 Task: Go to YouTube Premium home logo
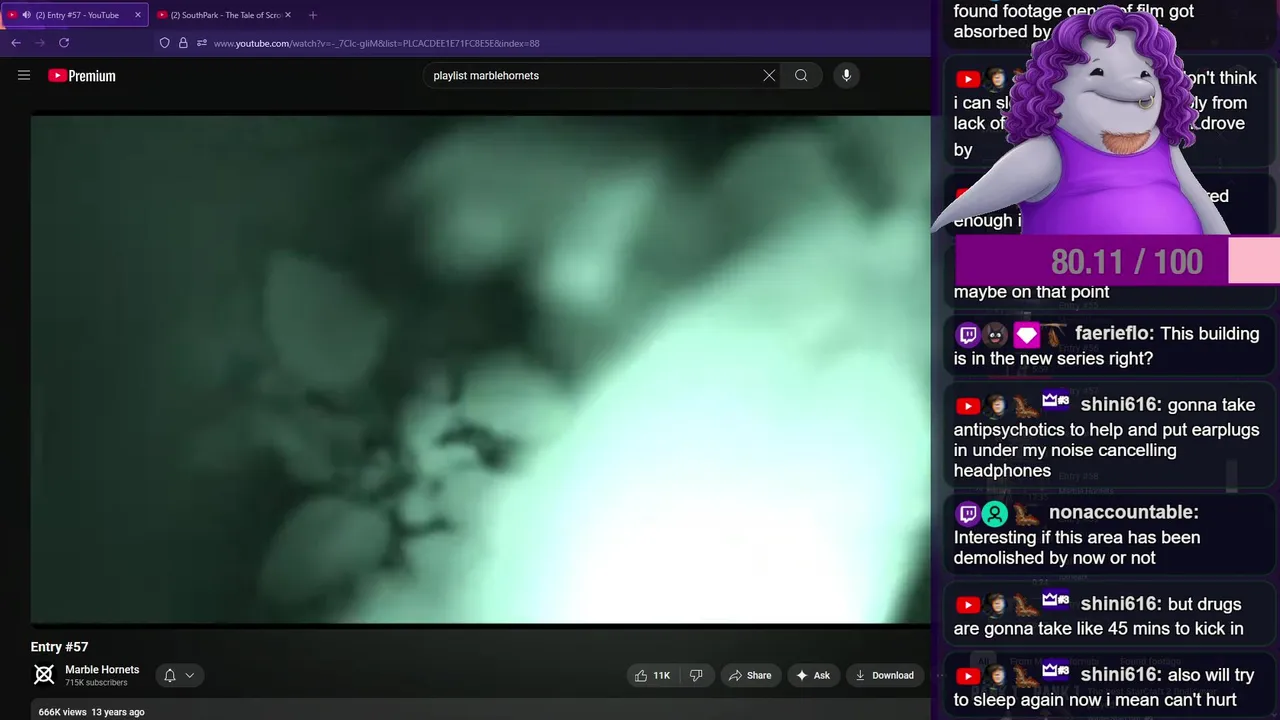tap(82, 75)
